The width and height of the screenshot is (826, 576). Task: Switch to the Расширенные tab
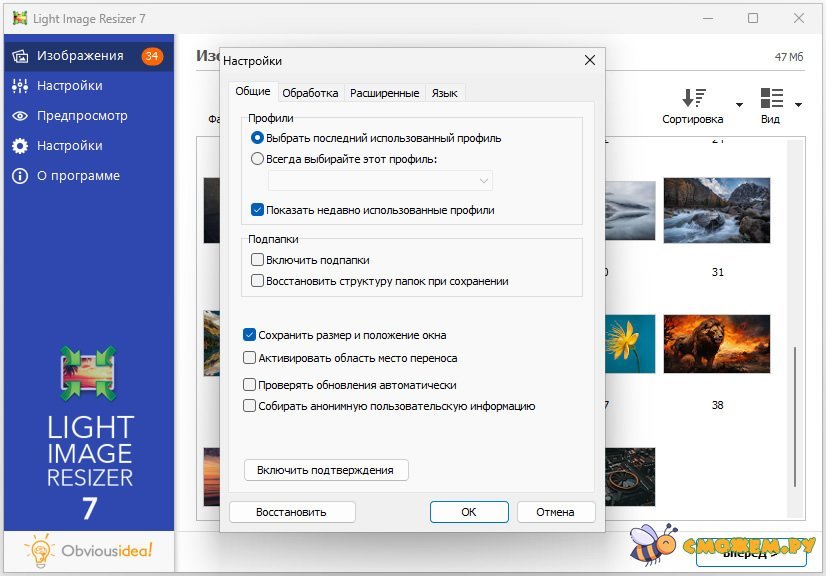384,93
